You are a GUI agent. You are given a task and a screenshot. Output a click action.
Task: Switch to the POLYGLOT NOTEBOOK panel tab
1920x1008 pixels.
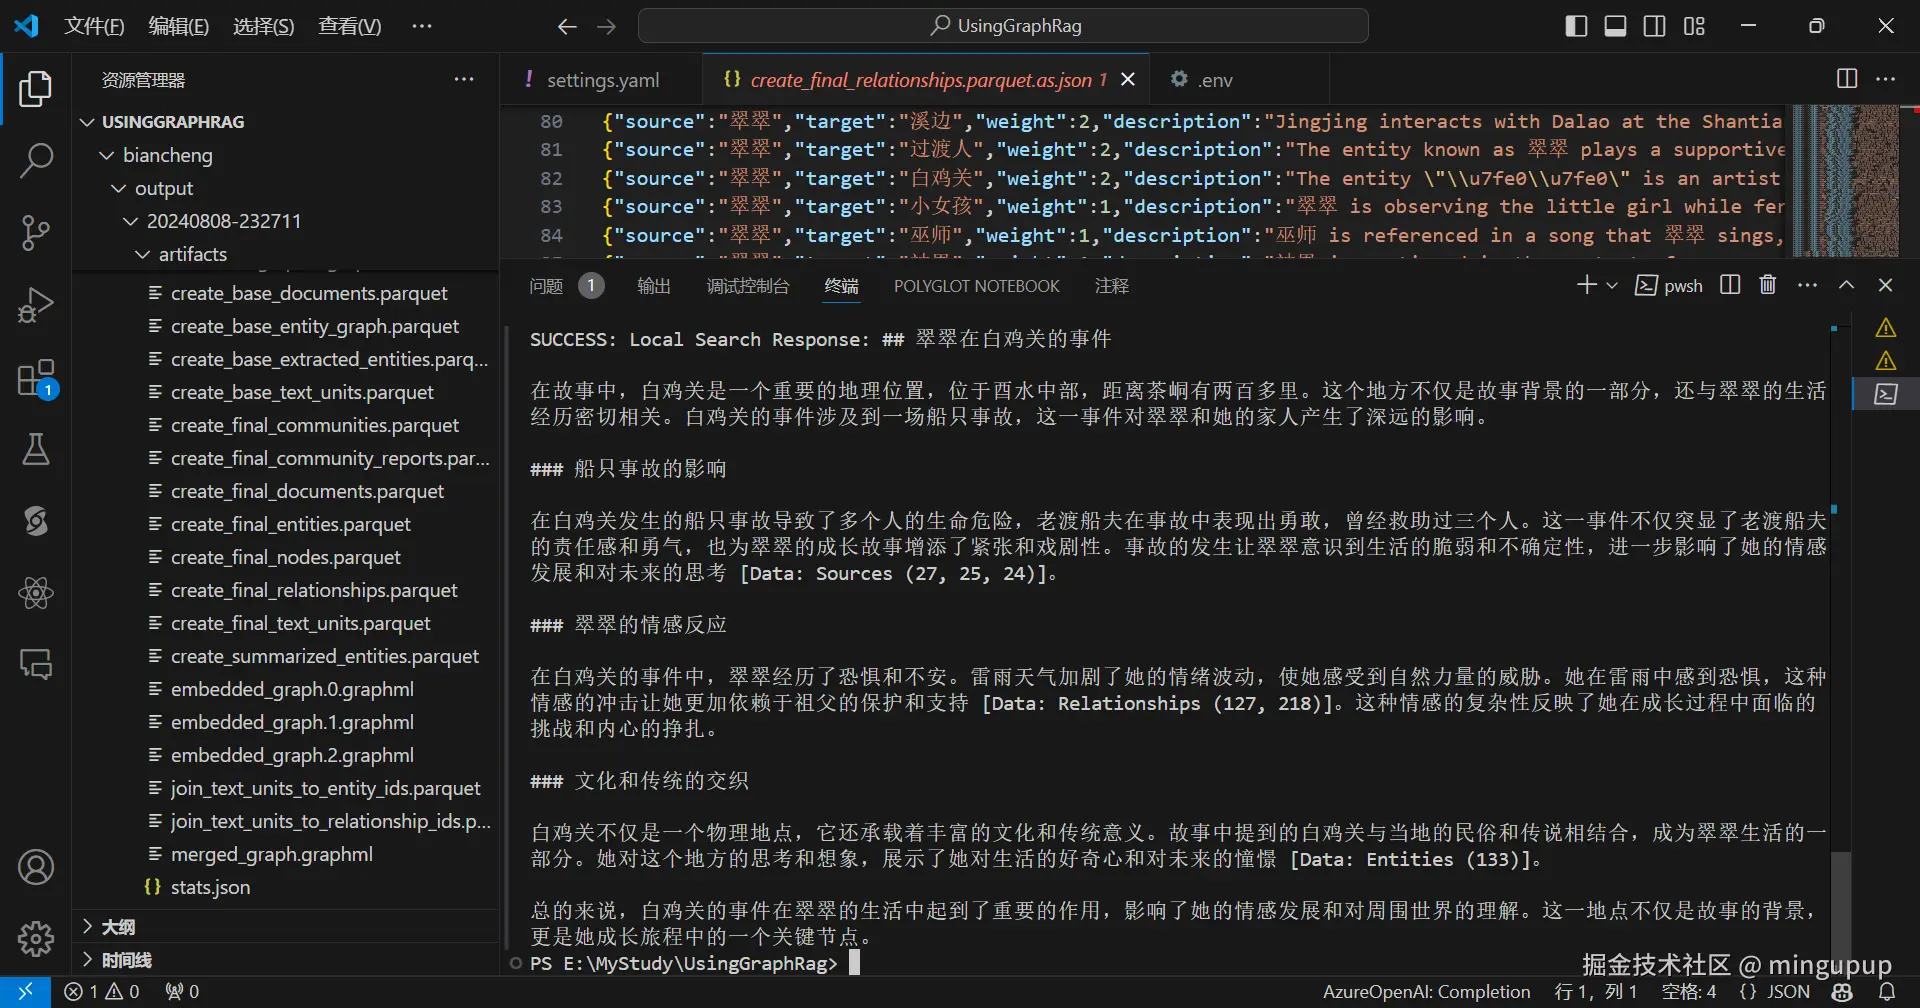977,286
